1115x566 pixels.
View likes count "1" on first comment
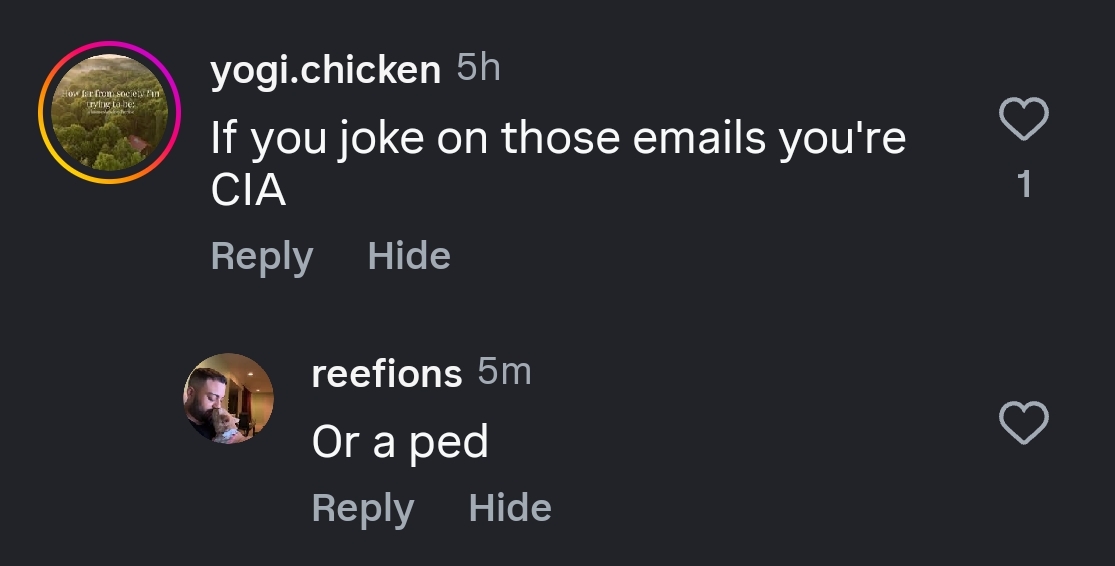1024,185
